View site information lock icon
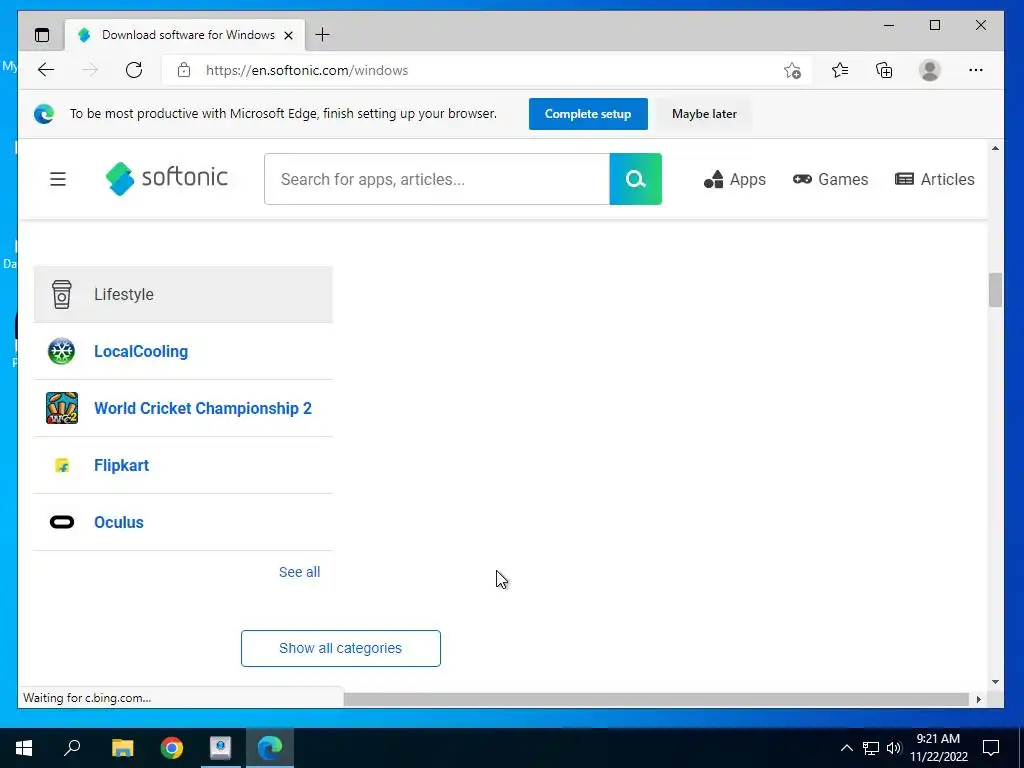Image resolution: width=1024 pixels, height=768 pixels. coord(184,70)
